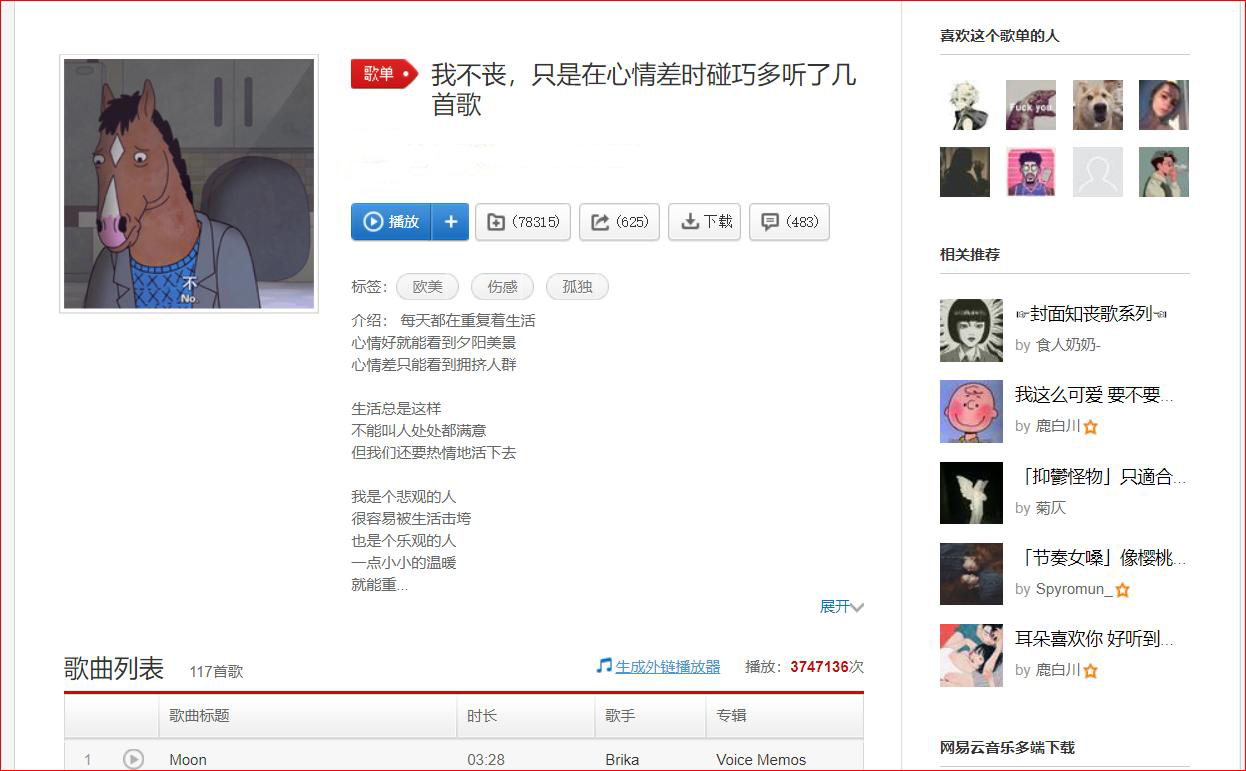Open the dinosaur avatar fan profile
This screenshot has height=771, width=1246.
(x=1031, y=105)
